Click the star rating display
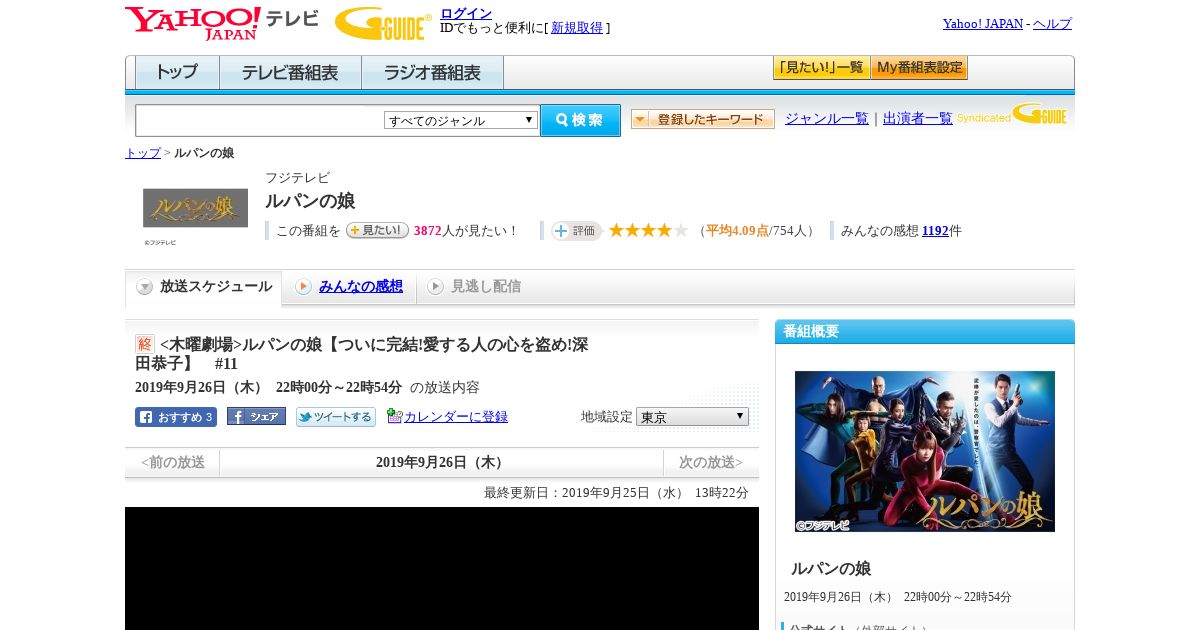Screen dimensions: 1200x630 coord(648,230)
